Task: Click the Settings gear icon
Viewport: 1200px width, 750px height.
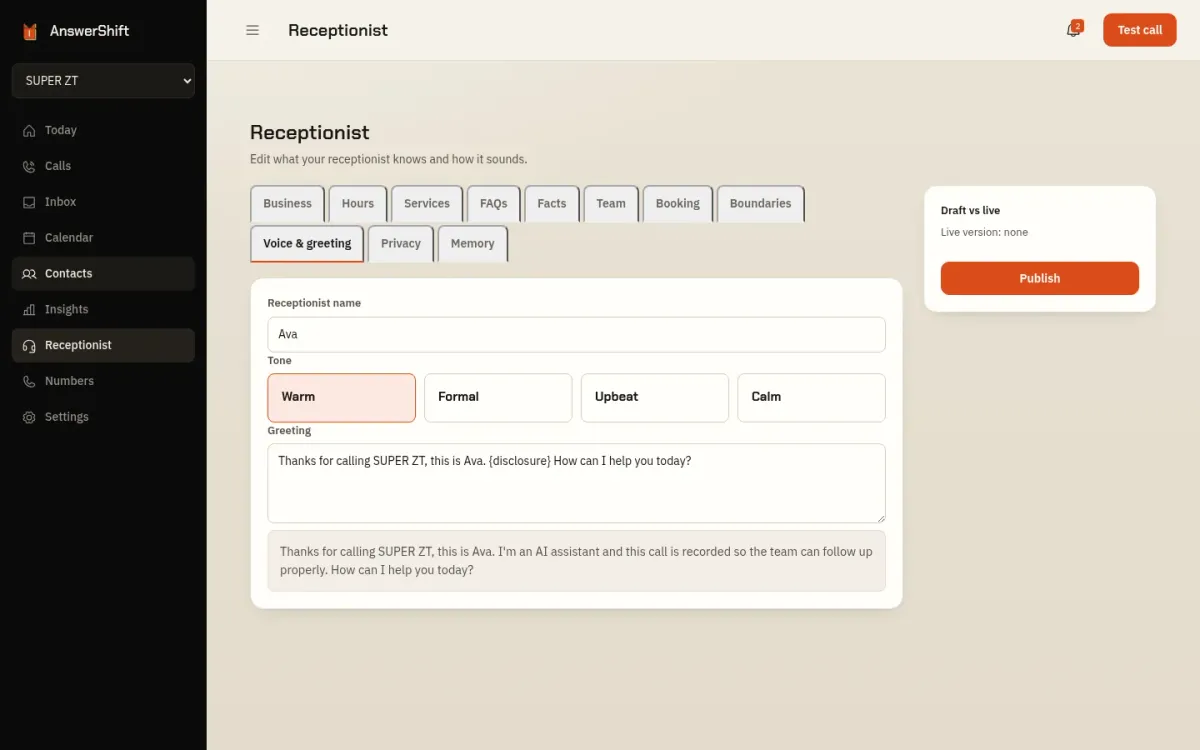Action: click(29, 417)
